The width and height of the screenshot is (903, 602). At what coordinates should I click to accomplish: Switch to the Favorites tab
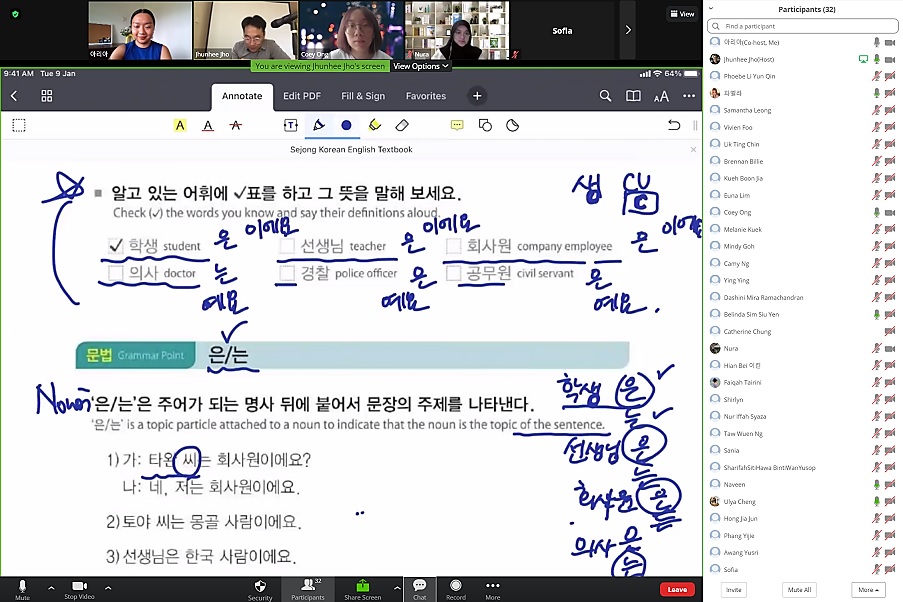426,96
